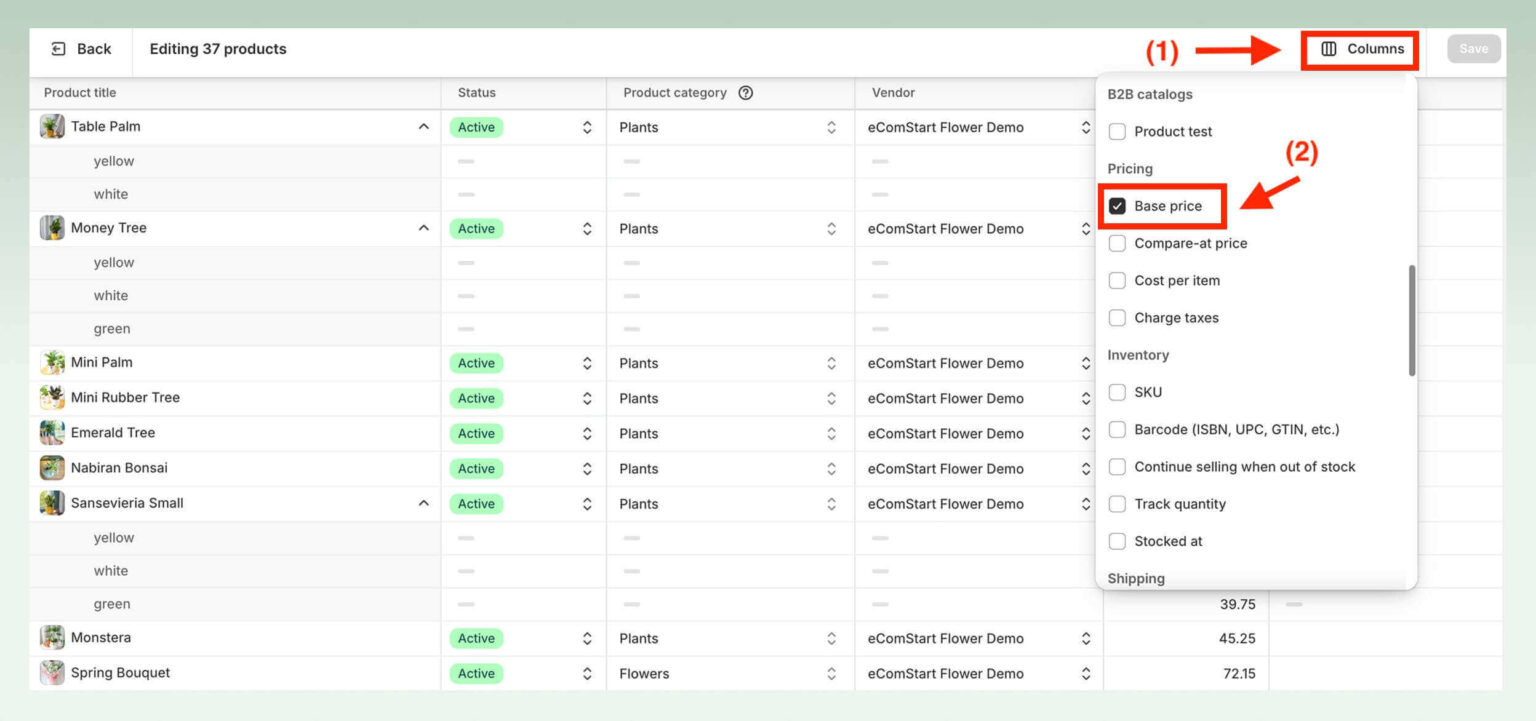The image size is (1536, 721).
Task: Open the Vendor dropdown for Emerald Tree
Action: coord(1086,433)
